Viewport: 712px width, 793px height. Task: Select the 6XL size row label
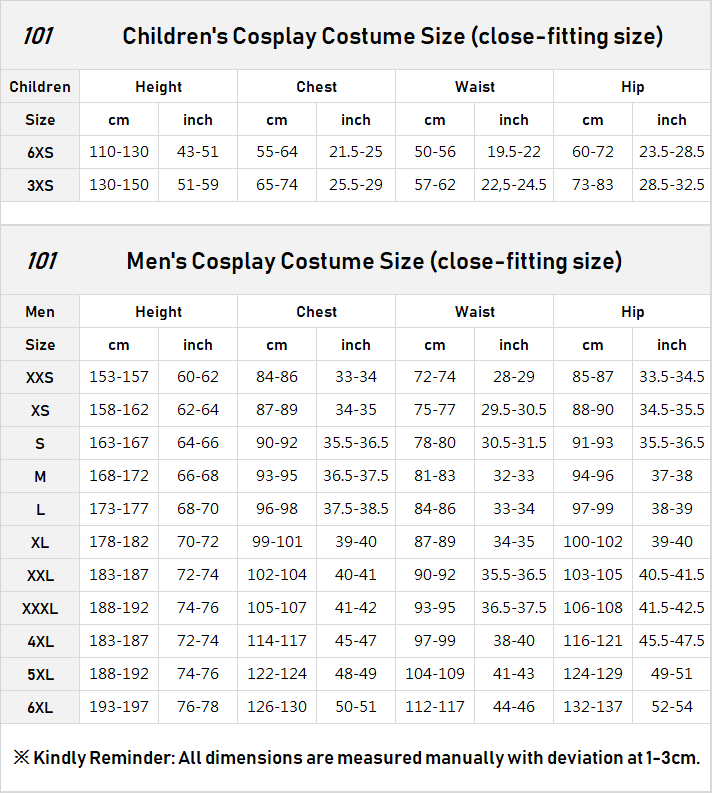click(x=40, y=707)
